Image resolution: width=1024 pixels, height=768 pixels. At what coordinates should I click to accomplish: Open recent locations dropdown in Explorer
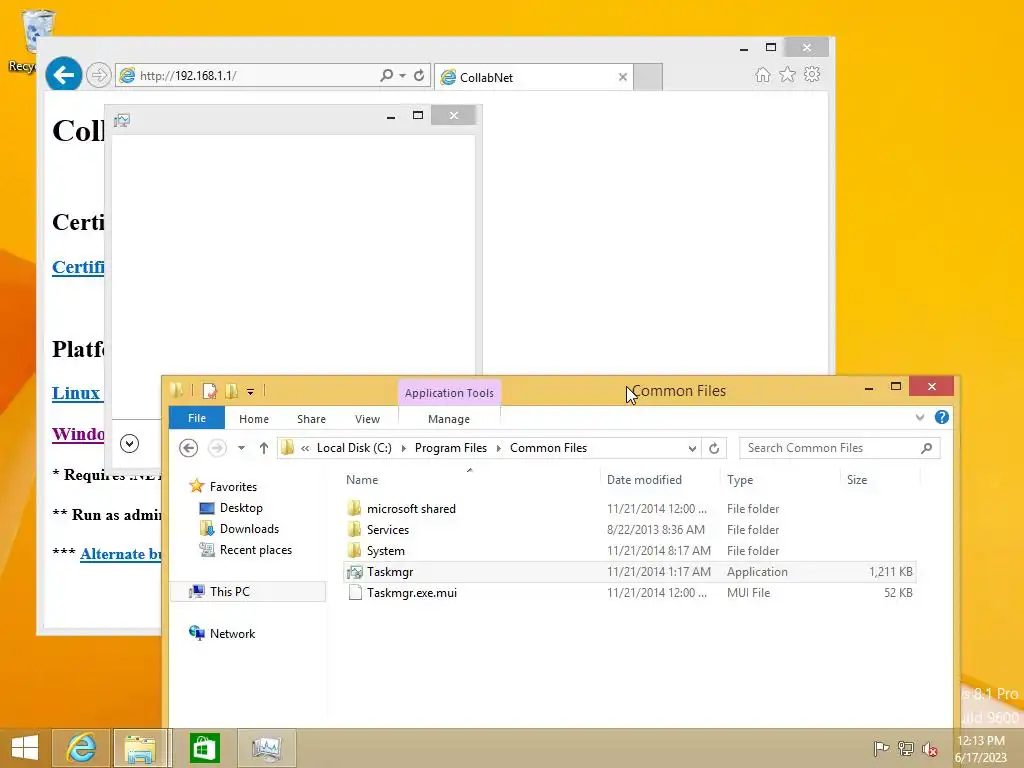coord(242,448)
